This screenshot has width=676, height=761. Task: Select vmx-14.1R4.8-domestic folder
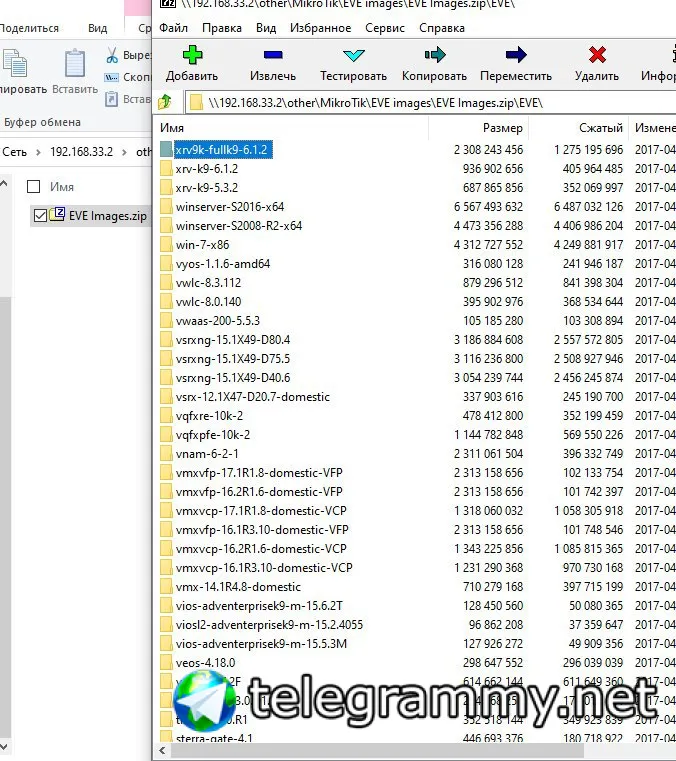[238, 587]
